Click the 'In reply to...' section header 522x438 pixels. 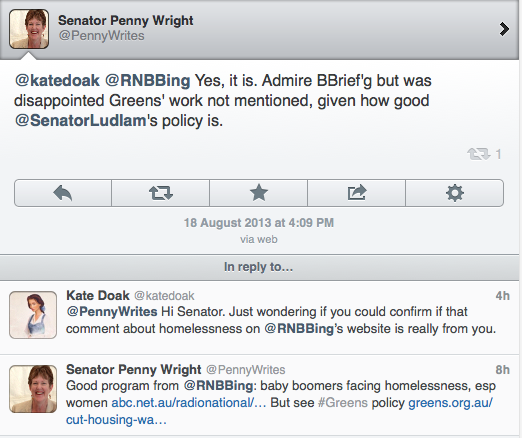259,267
